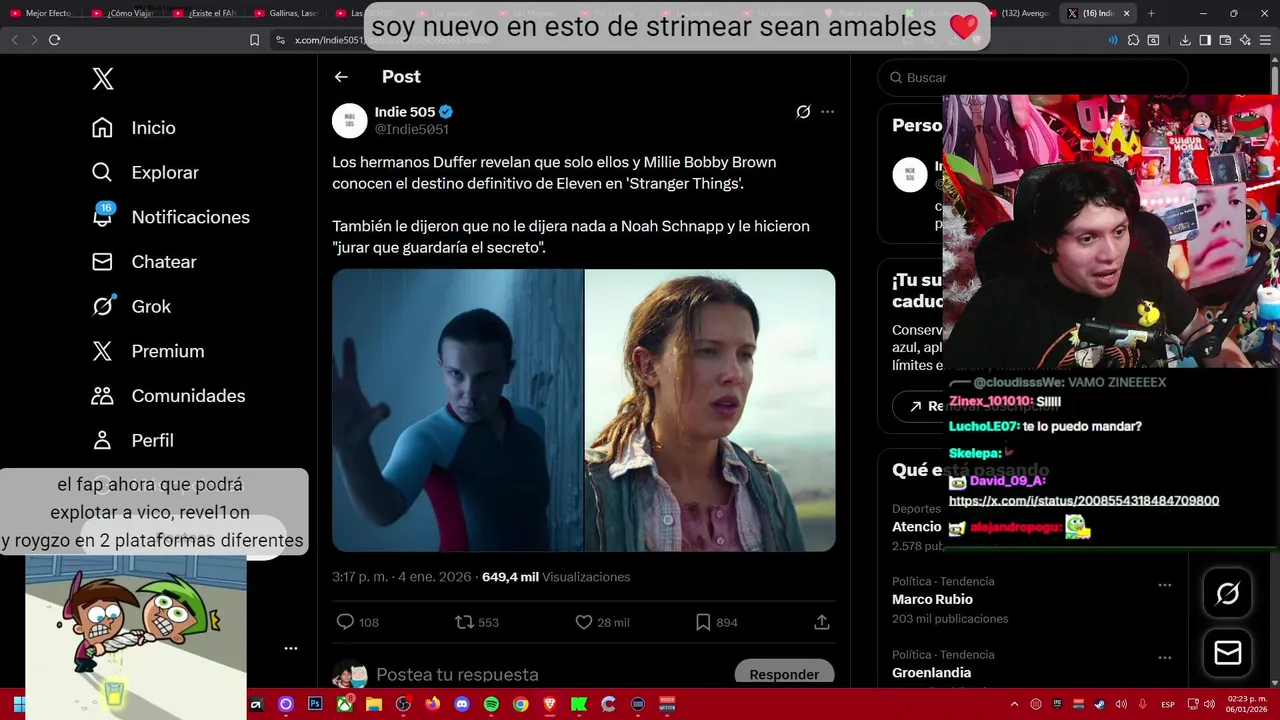Open Marco Rubio trend
The image size is (1280, 720).
click(x=932, y=599)
